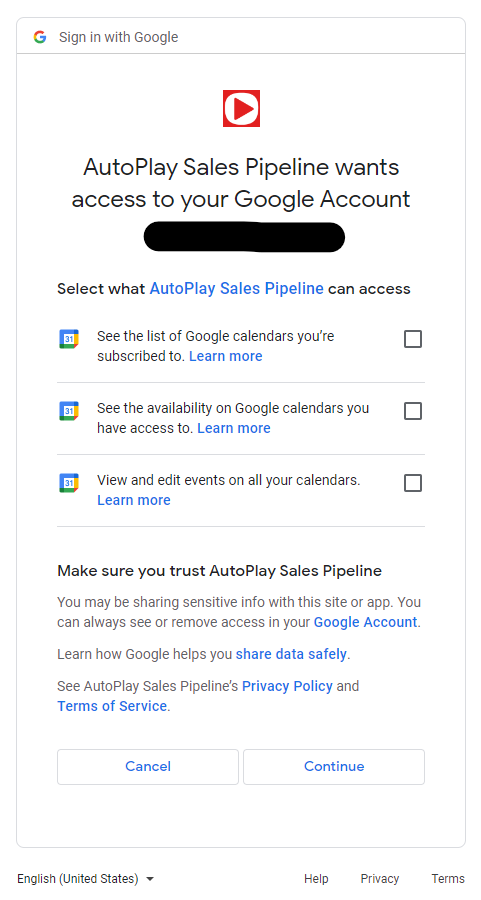Cancel the sign-in request
The image size is (481, 900).
tap(148, 766)
